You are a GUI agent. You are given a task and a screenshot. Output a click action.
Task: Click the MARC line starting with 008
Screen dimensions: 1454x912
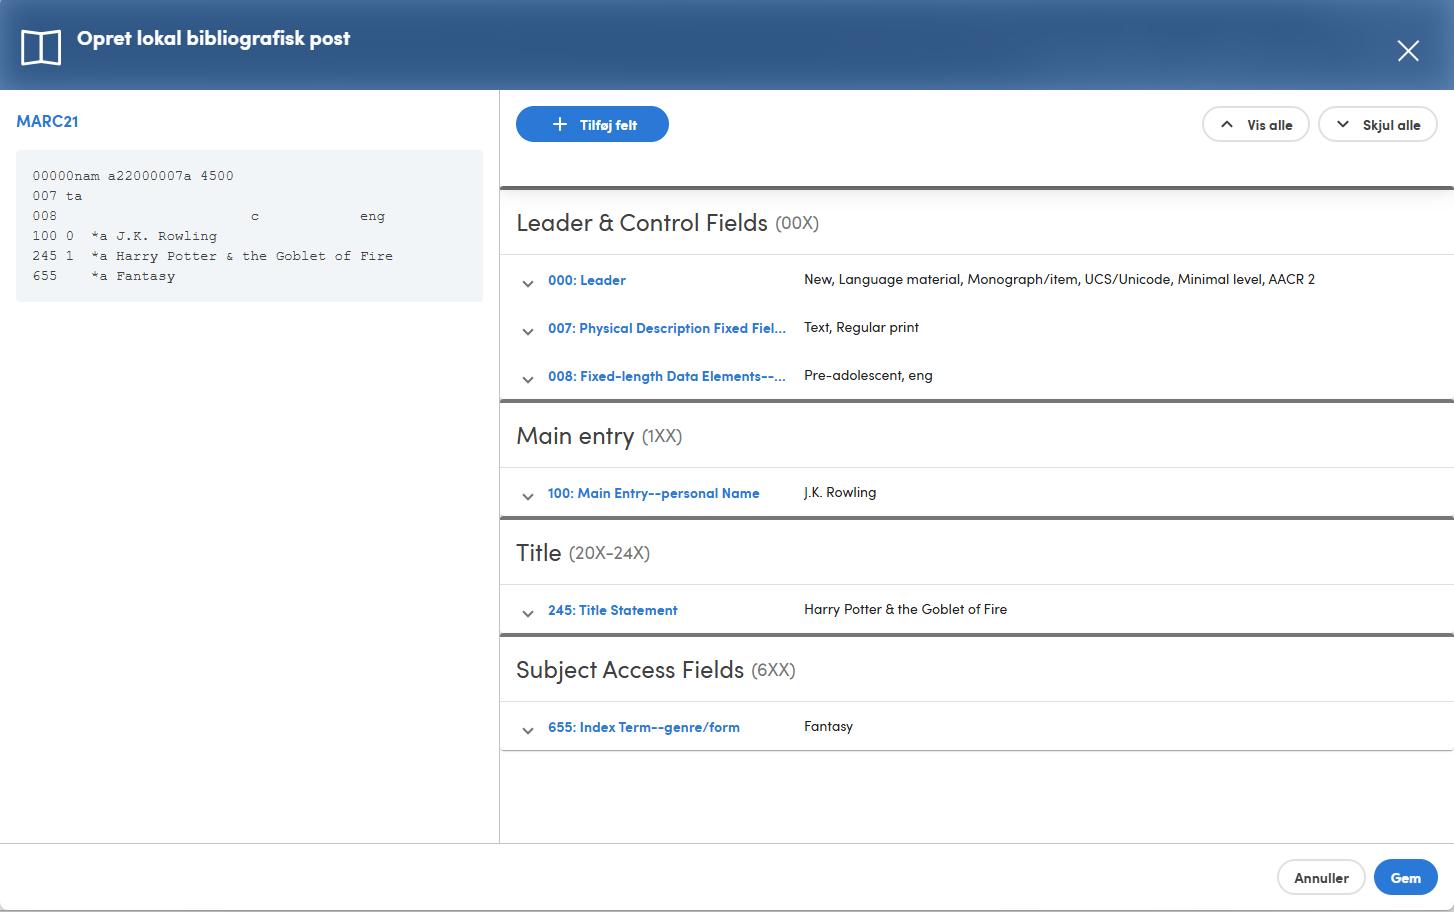click(209, 216)
